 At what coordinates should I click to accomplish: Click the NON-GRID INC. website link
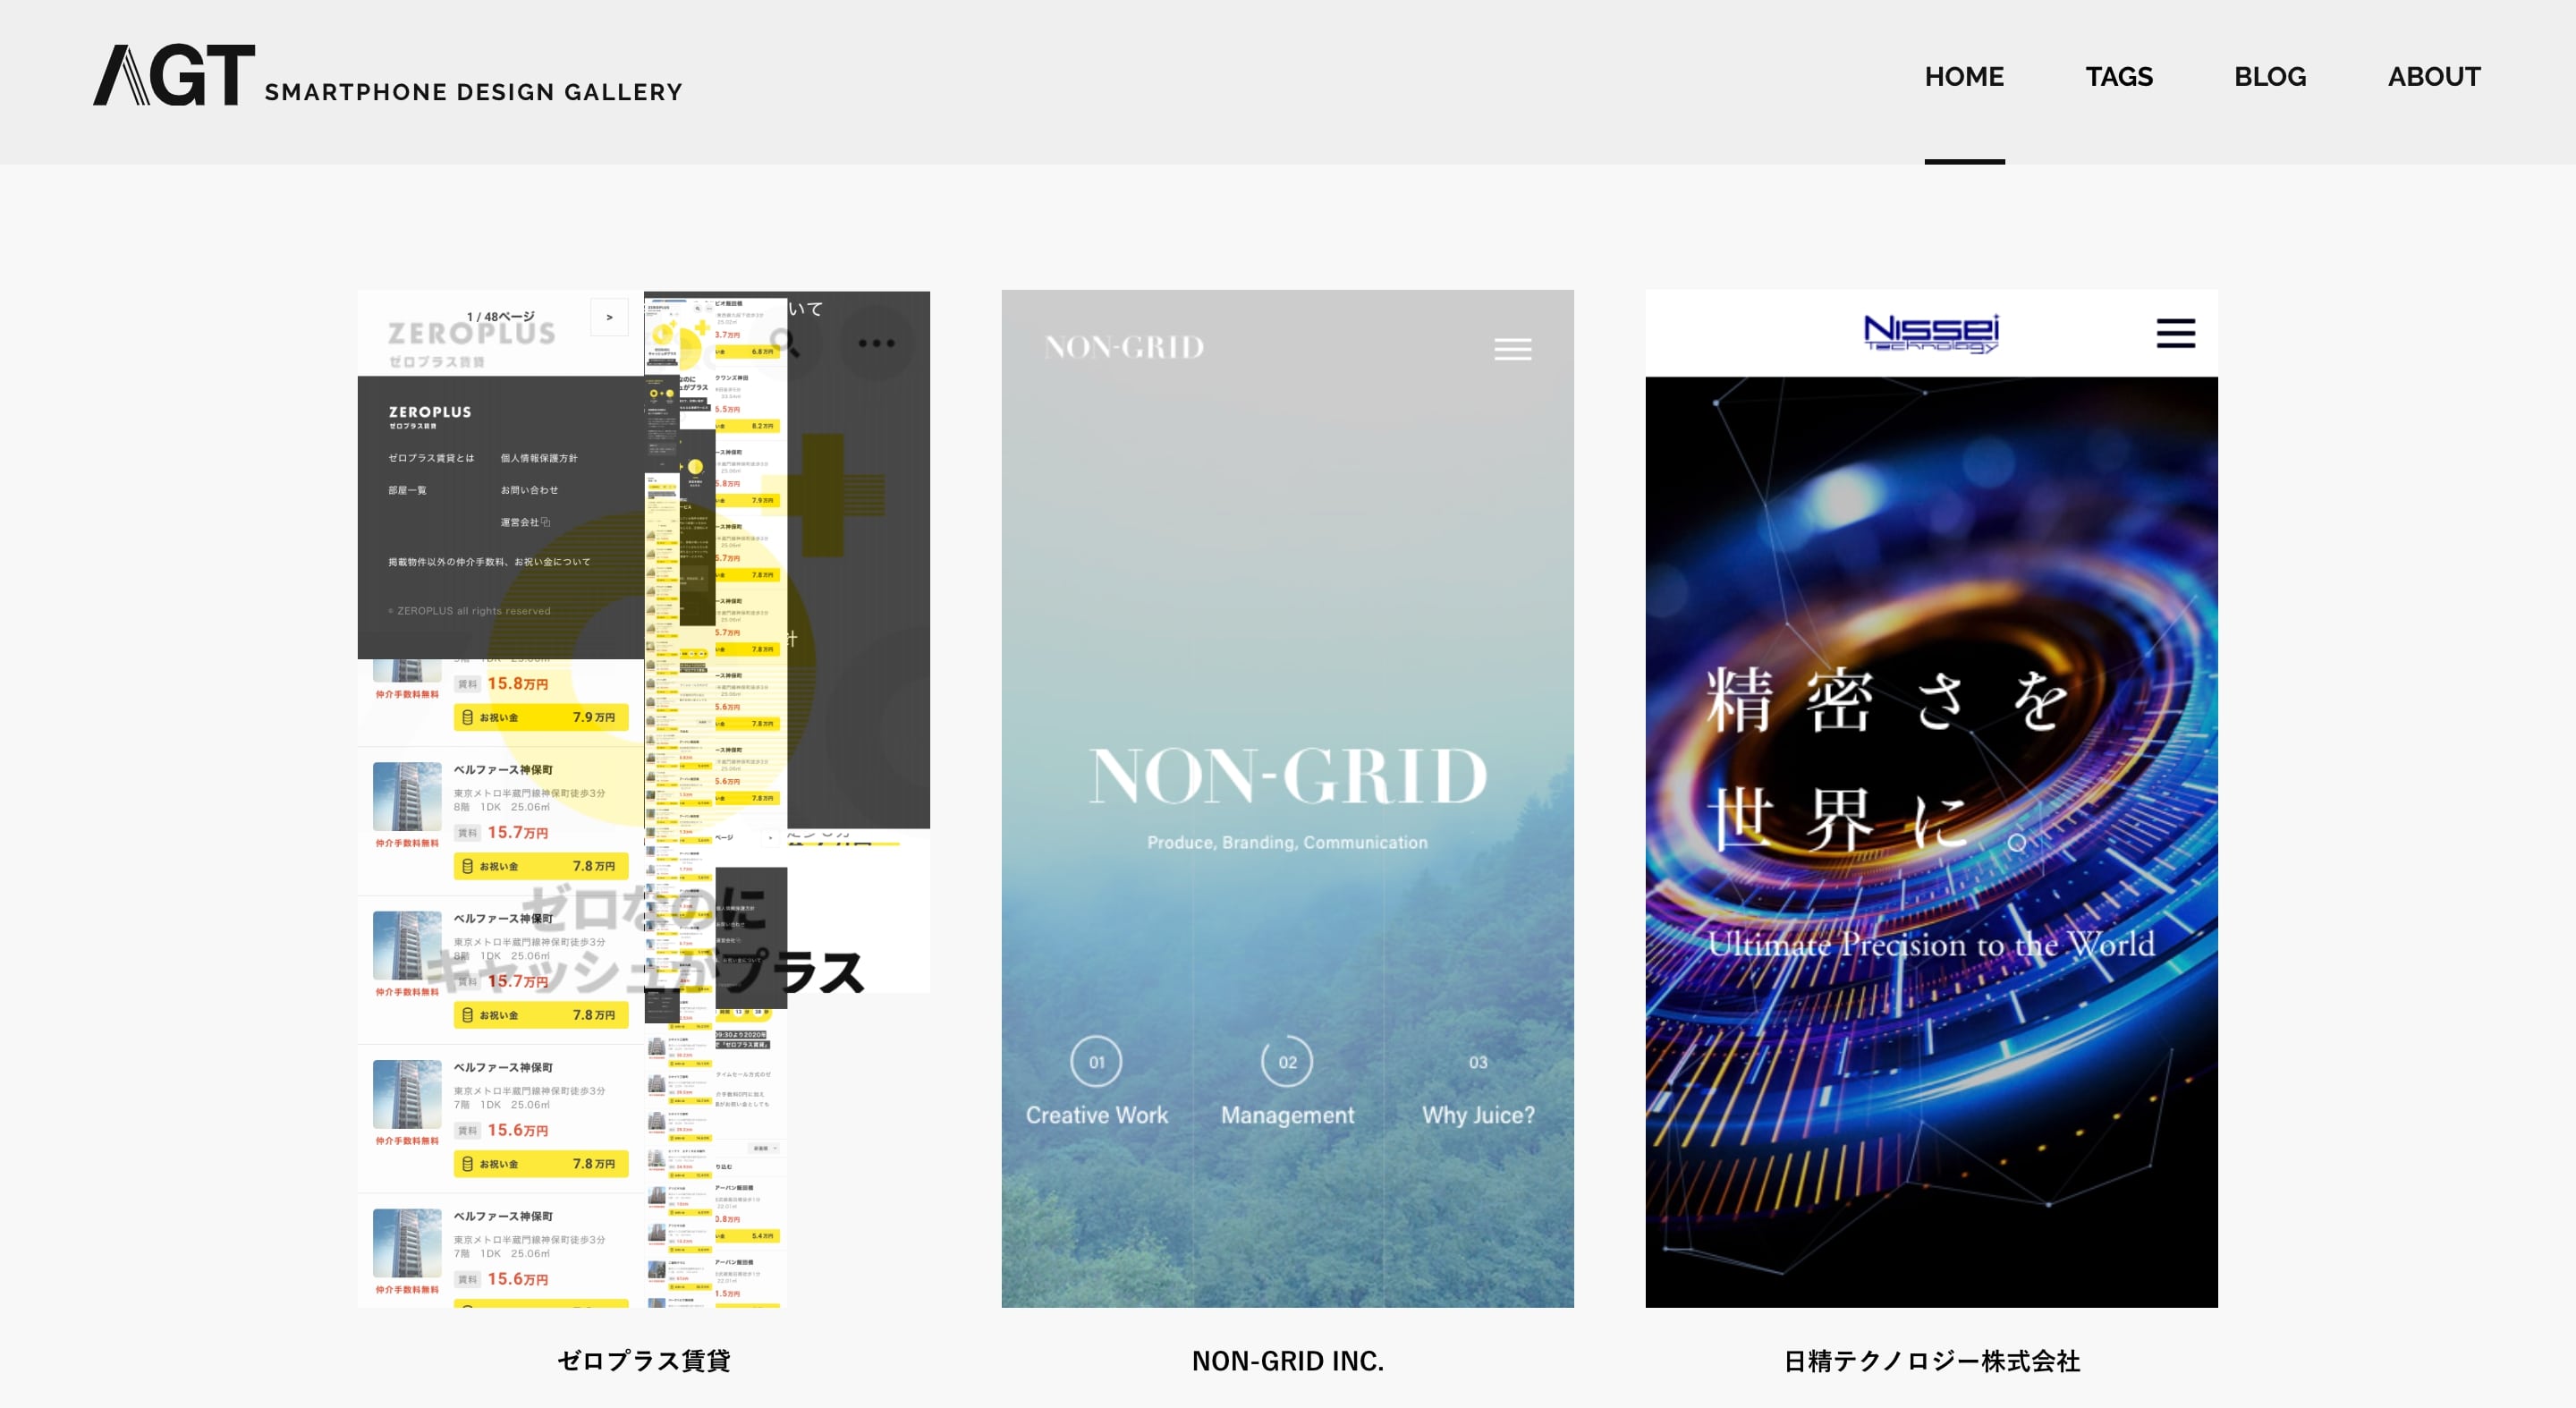[x=1286, y=1358]
